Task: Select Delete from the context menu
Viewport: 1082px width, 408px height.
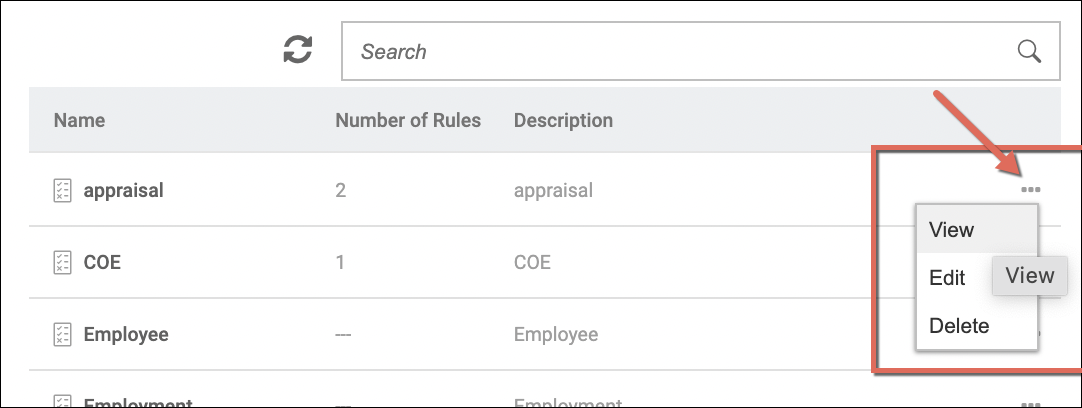Action: point(959,326)
